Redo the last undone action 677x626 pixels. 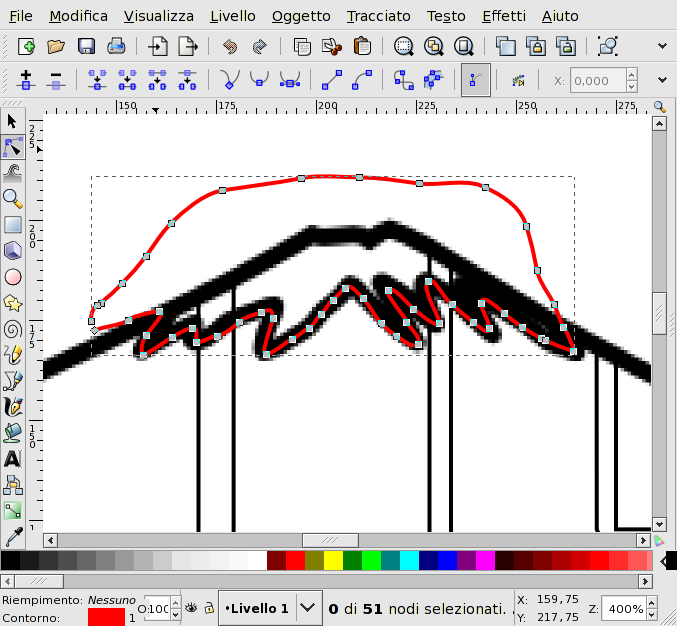coord(259,46)
